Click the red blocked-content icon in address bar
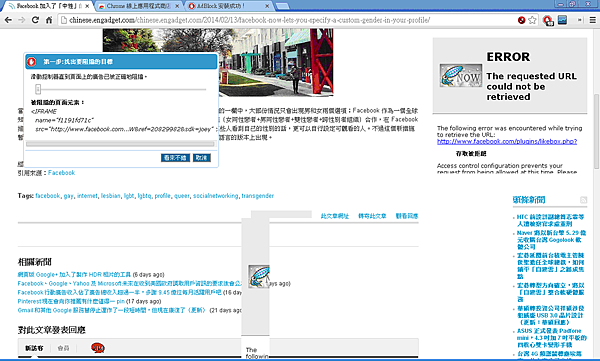 pyautogui.click(x=521, y=20)
